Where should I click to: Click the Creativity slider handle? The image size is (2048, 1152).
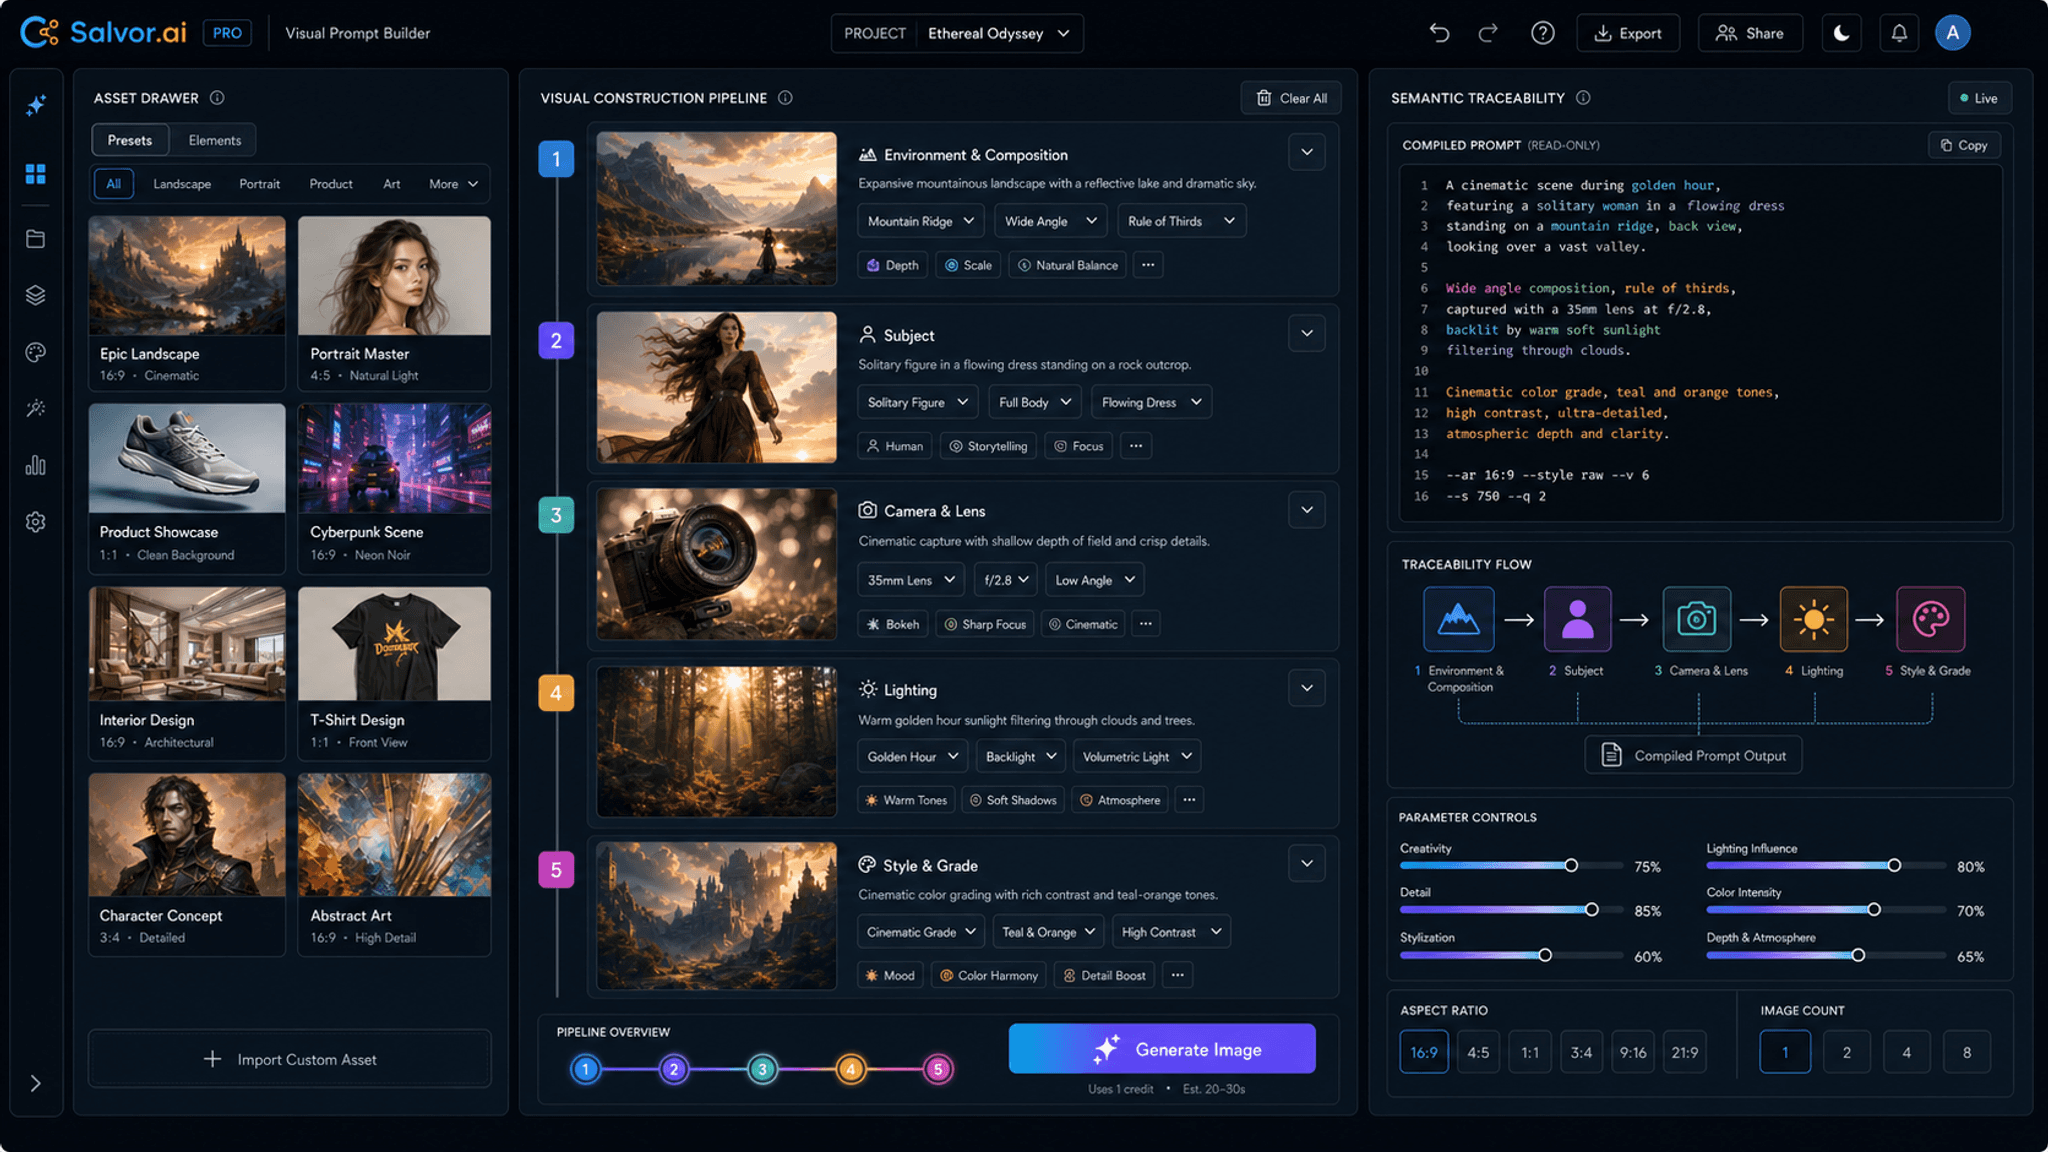coord(1571,866)
